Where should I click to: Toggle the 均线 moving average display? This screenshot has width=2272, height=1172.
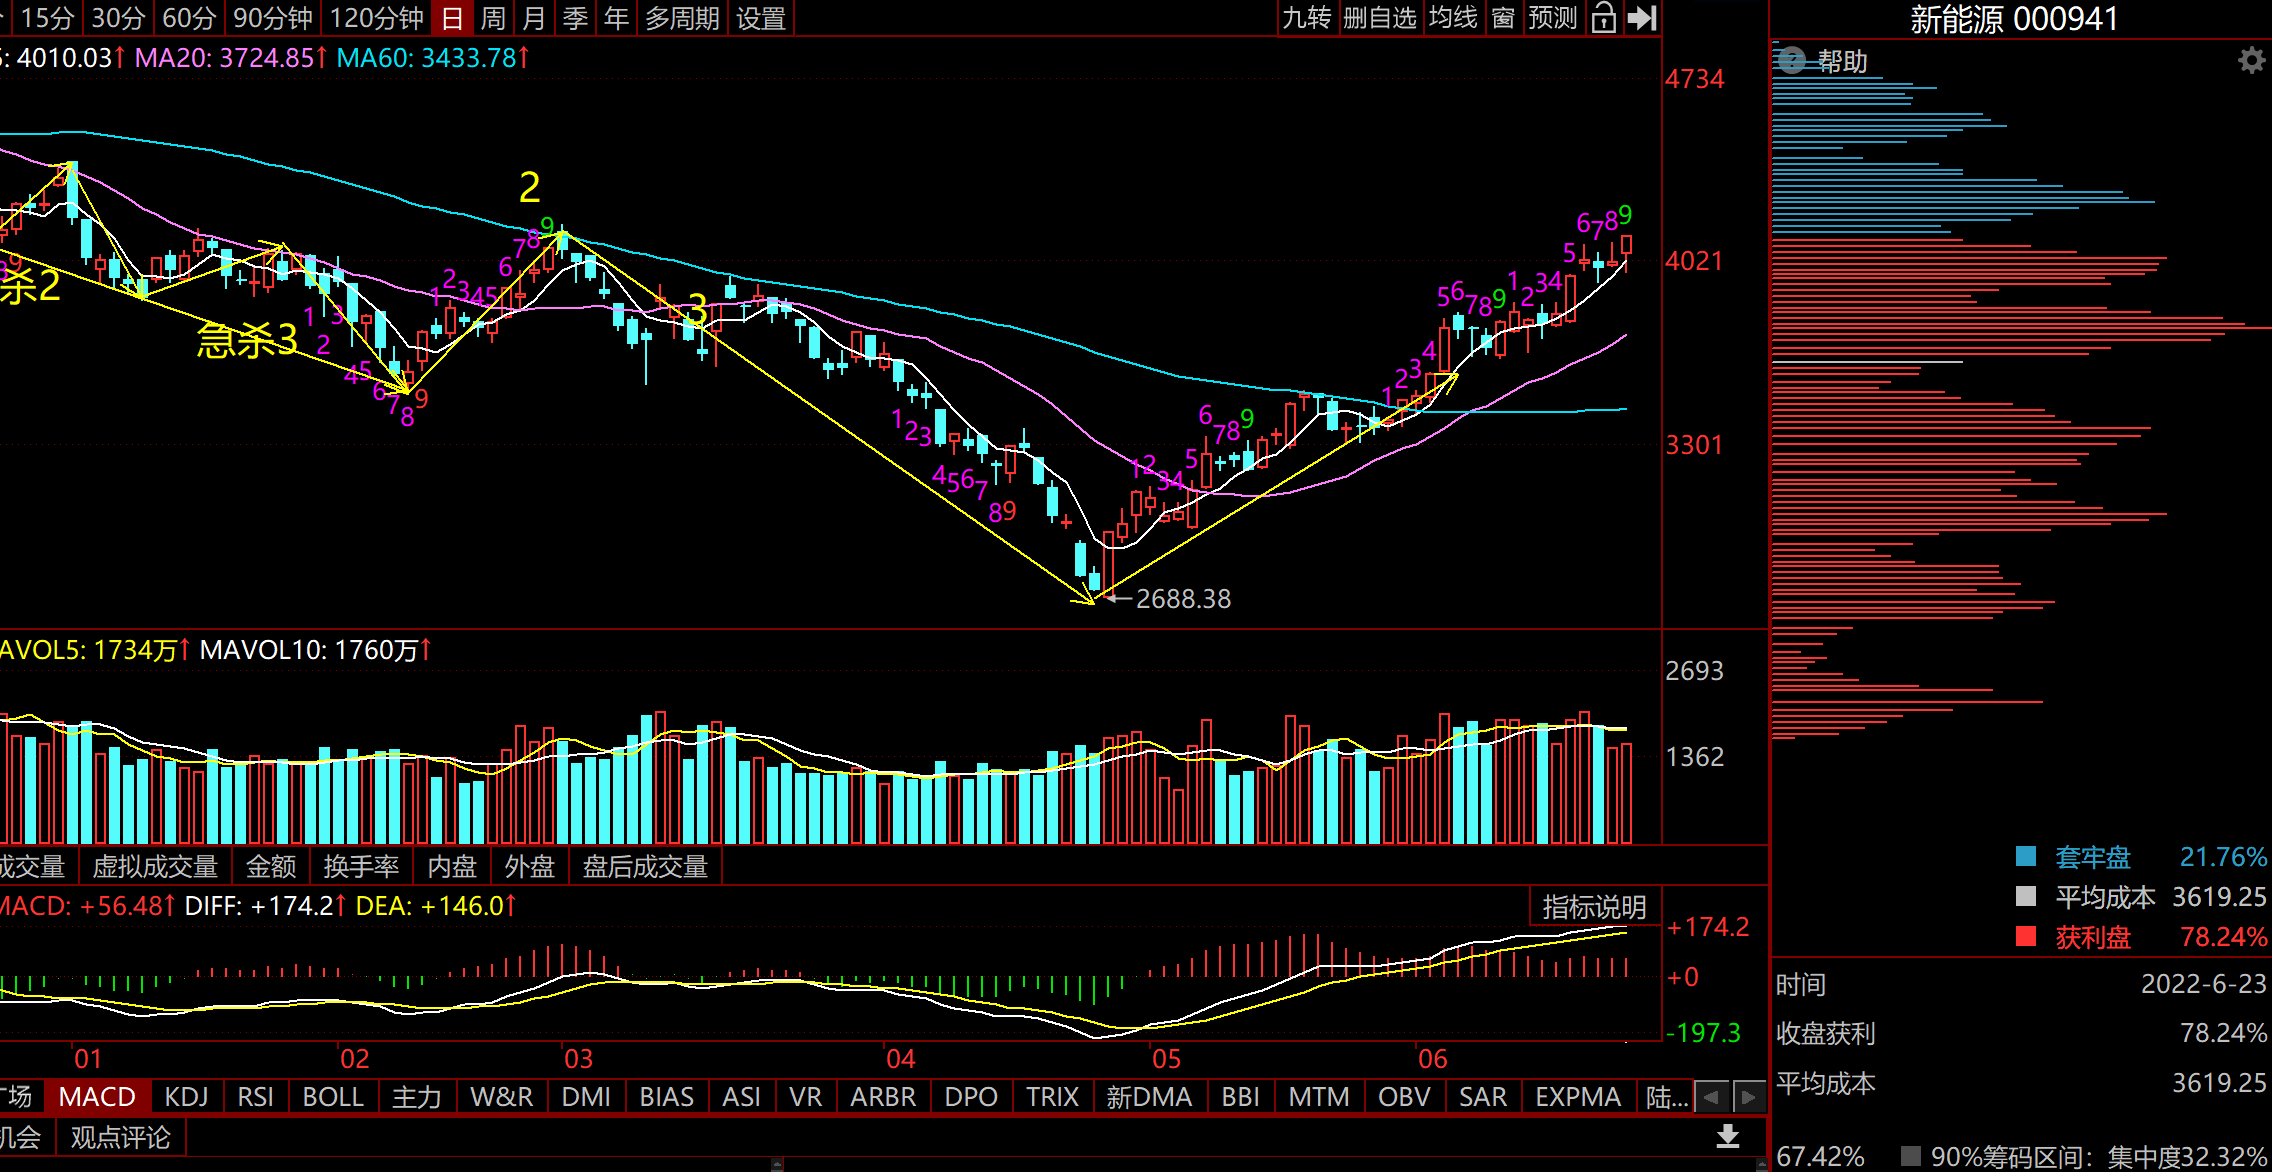pyautogui.click(x=1453, y=18)
